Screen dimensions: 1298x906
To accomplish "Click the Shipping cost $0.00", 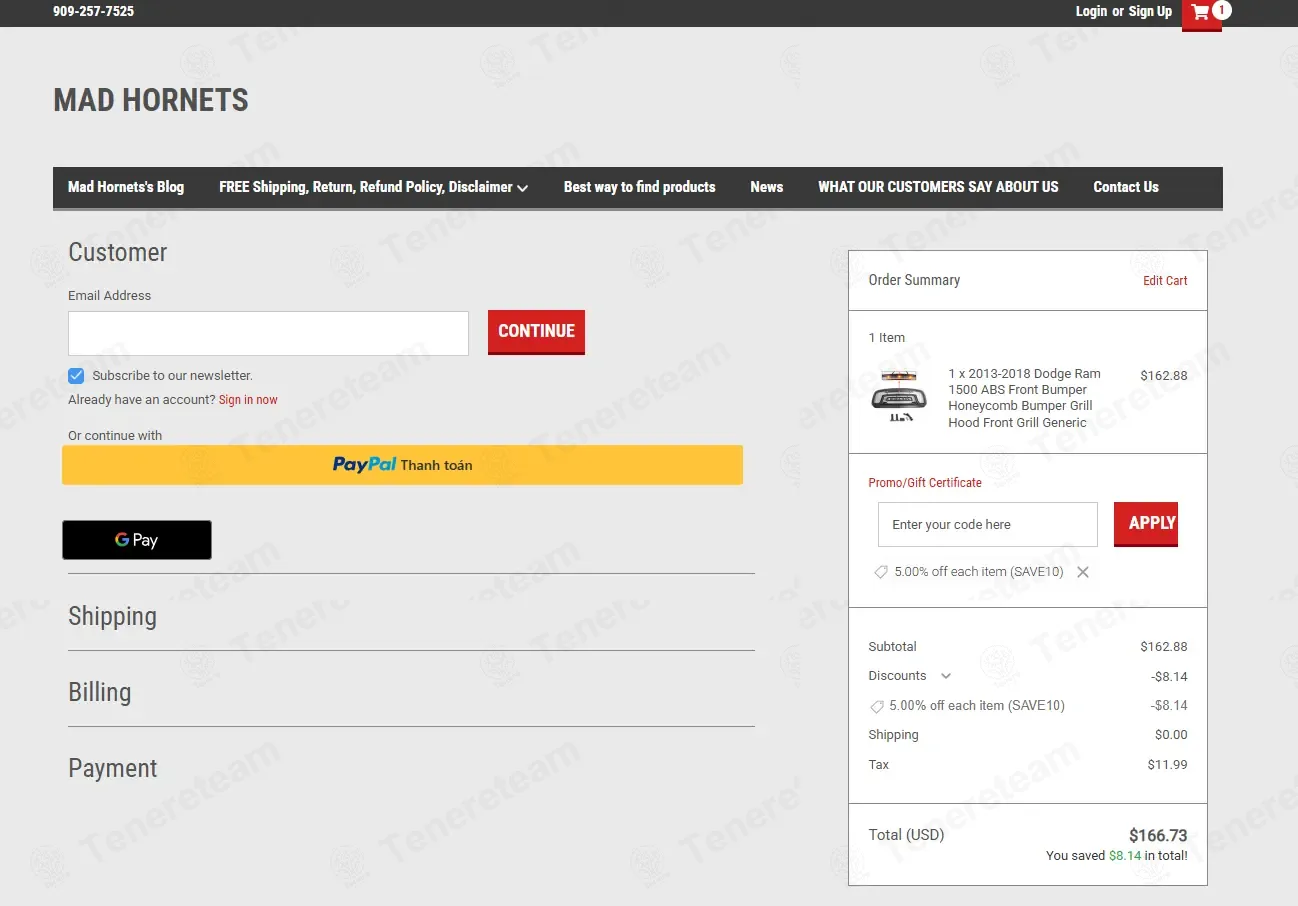I will click(x=1171, y=735).
